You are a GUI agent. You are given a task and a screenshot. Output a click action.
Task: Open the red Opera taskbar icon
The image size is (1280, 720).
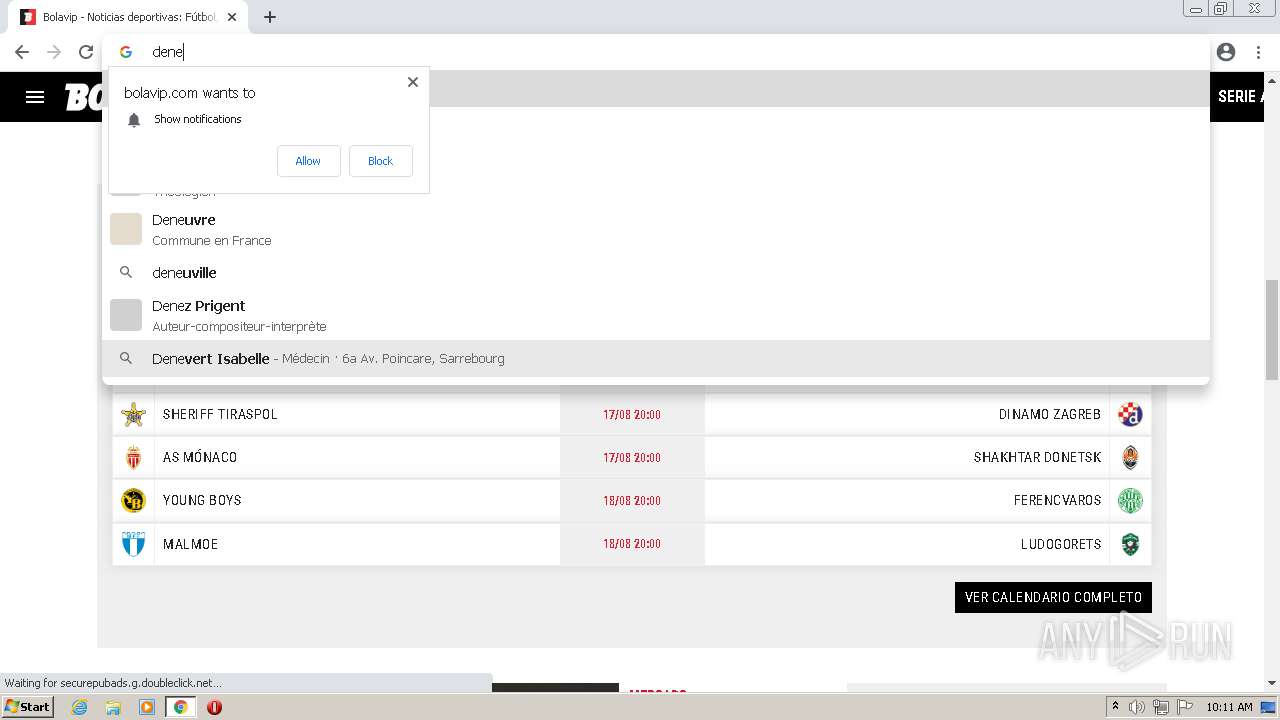(x=214, y=707)
